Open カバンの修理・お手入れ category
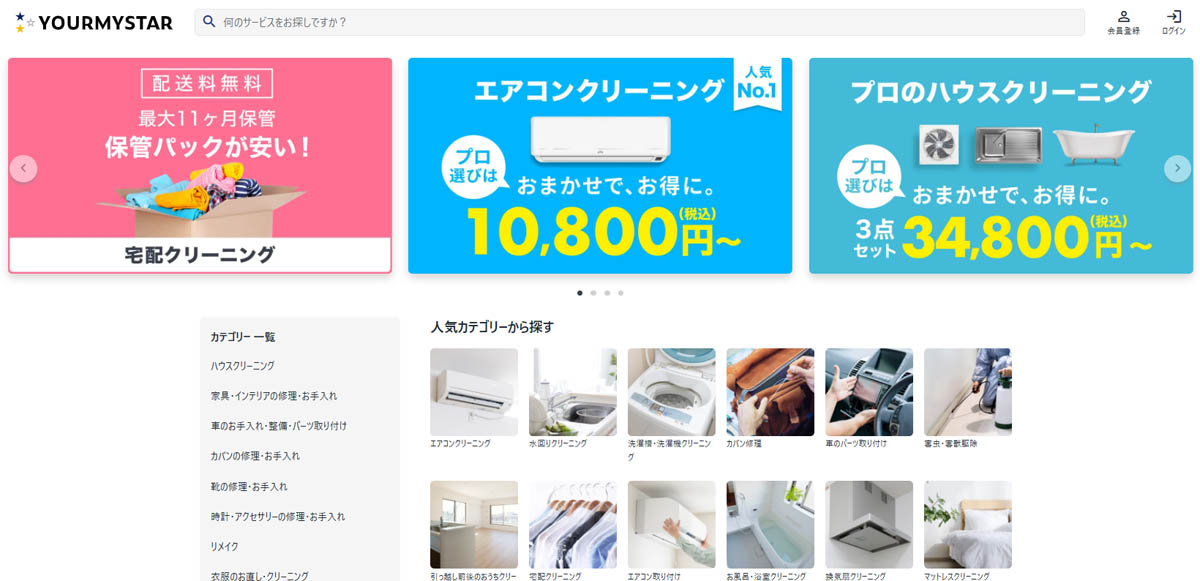1200x581 pixels. click(255, 456)
